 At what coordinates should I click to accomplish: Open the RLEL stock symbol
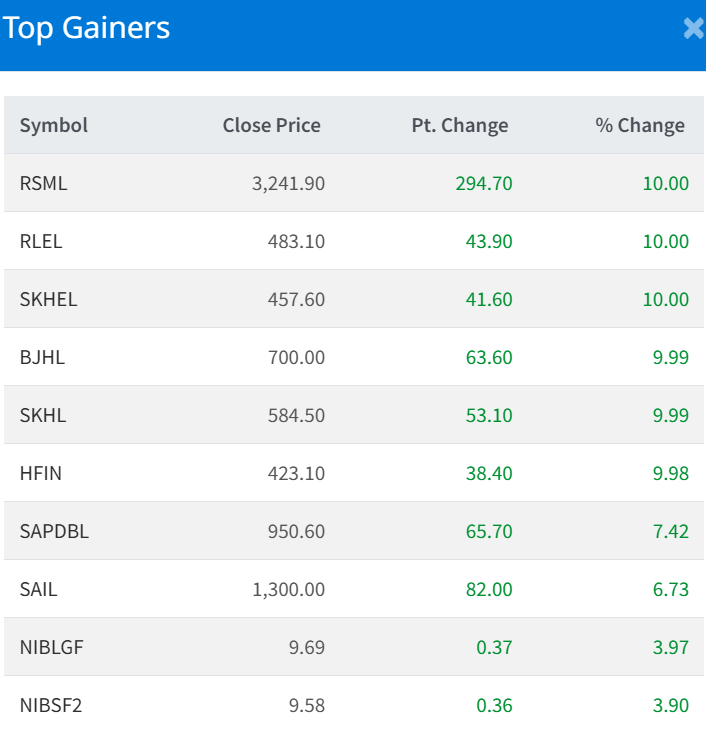click(41, 241)
